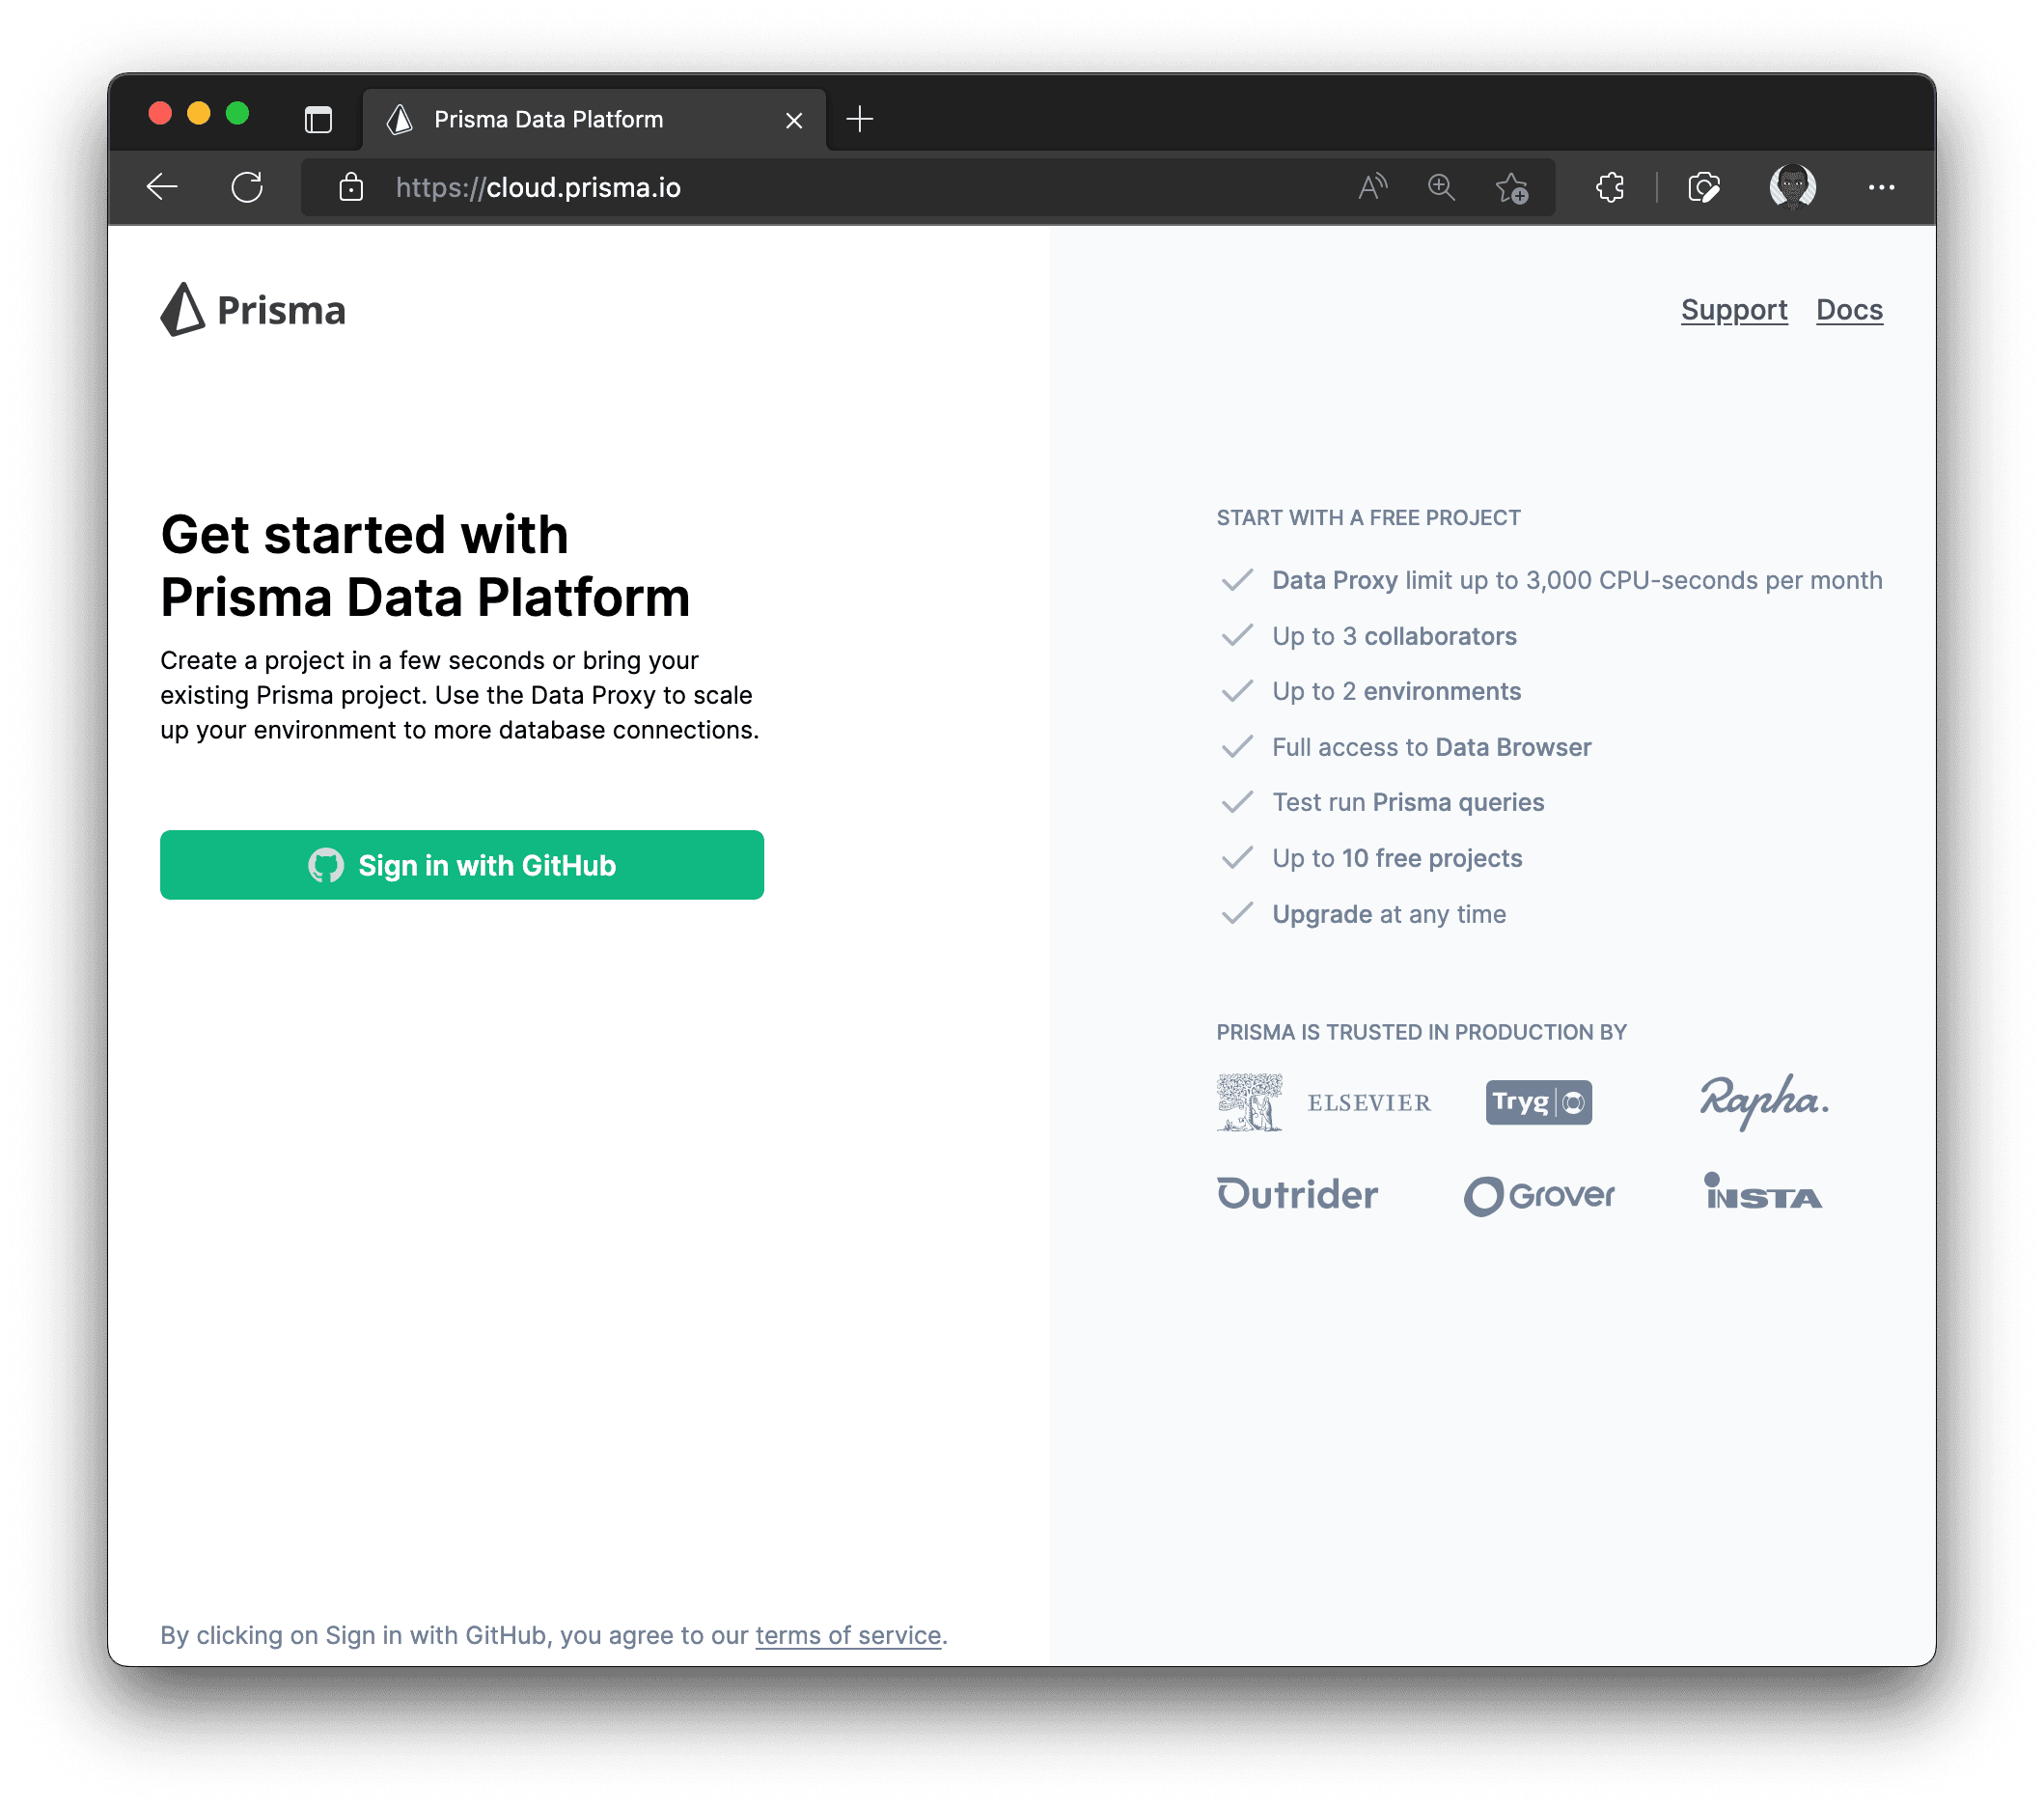This screenshot has width=2044, height=1809.
Task: Click the user profile avatar
Action: click(1792, 187)
